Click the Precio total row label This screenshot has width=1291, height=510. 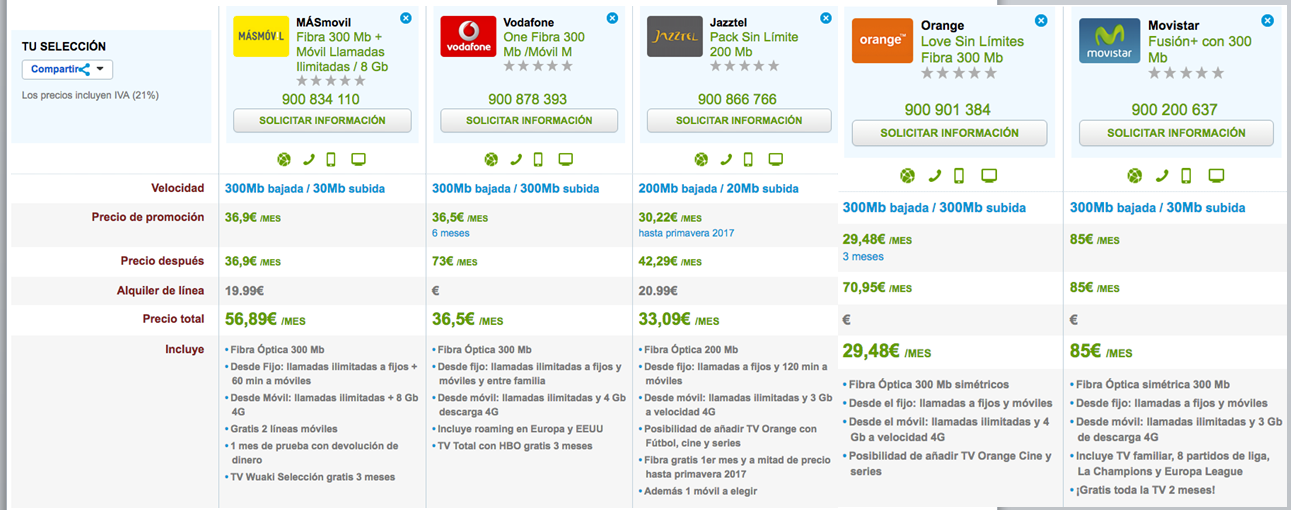(x=173, y=319)
